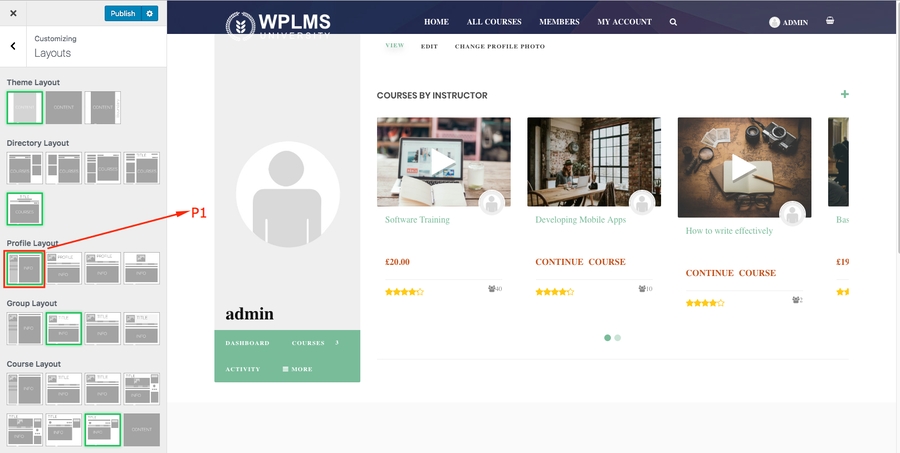
Task: Select second Course Layout in bottom row
Action: pyautogui.click(x=64, y=429)
